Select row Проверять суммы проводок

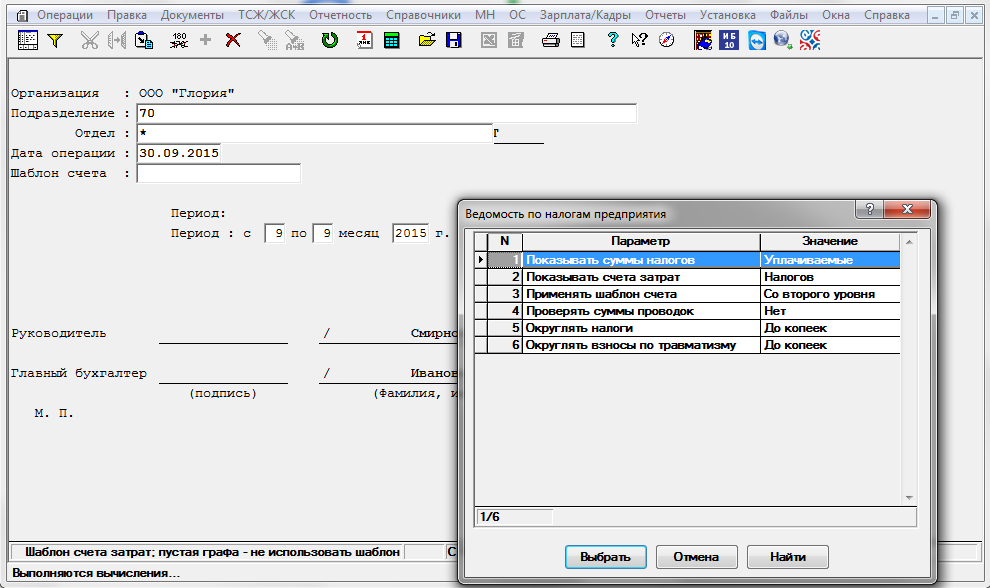[687, 311]
